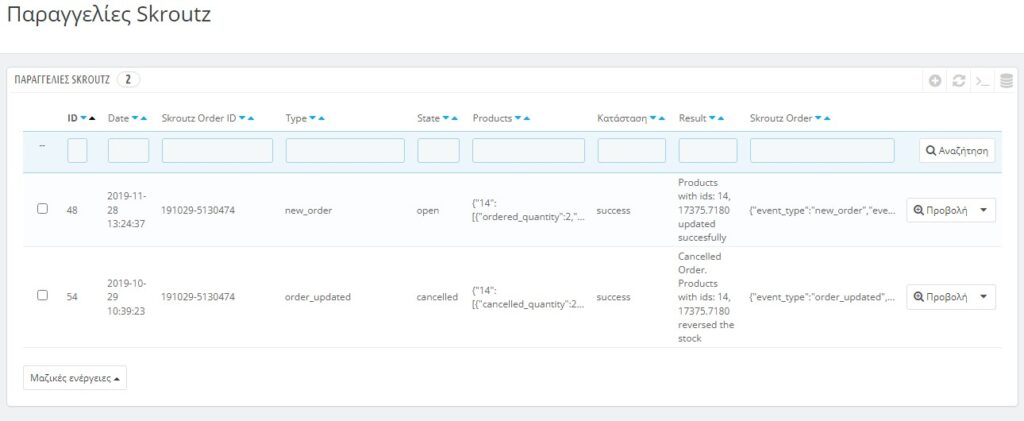Click the success status in row 48
Screen dimensions: 1024x421
[x=613, y=211]
